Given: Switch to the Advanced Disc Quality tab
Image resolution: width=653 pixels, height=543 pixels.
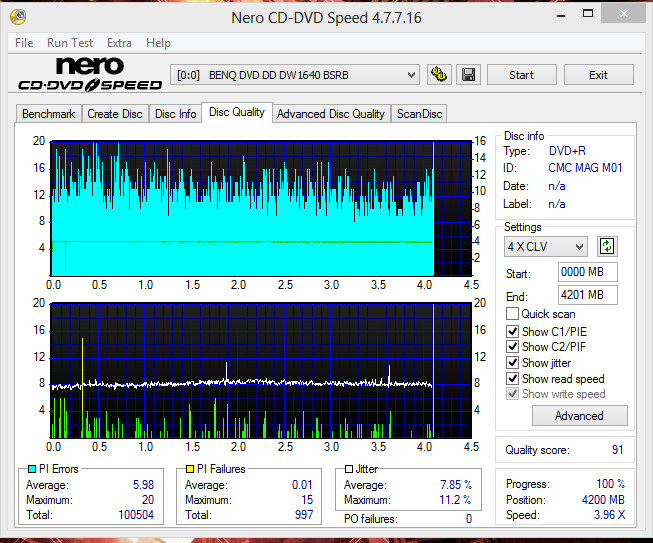Looking at the screenshot, I should click(x=331, y=114).
